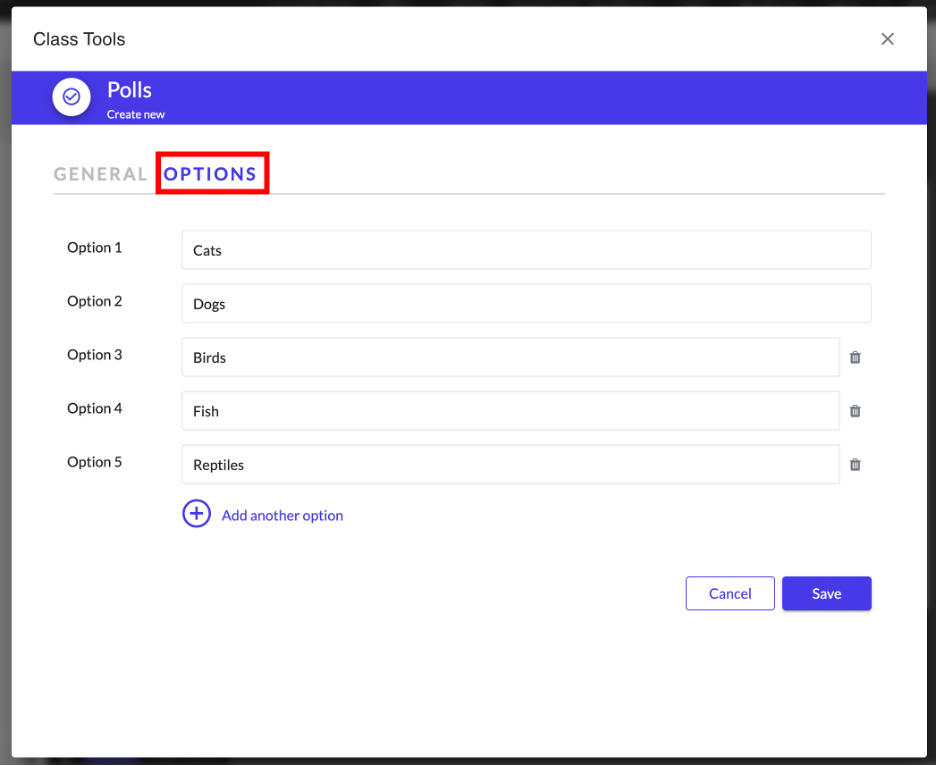Click into the Dogs input field
936x766 pixels.
click(526, 304)
